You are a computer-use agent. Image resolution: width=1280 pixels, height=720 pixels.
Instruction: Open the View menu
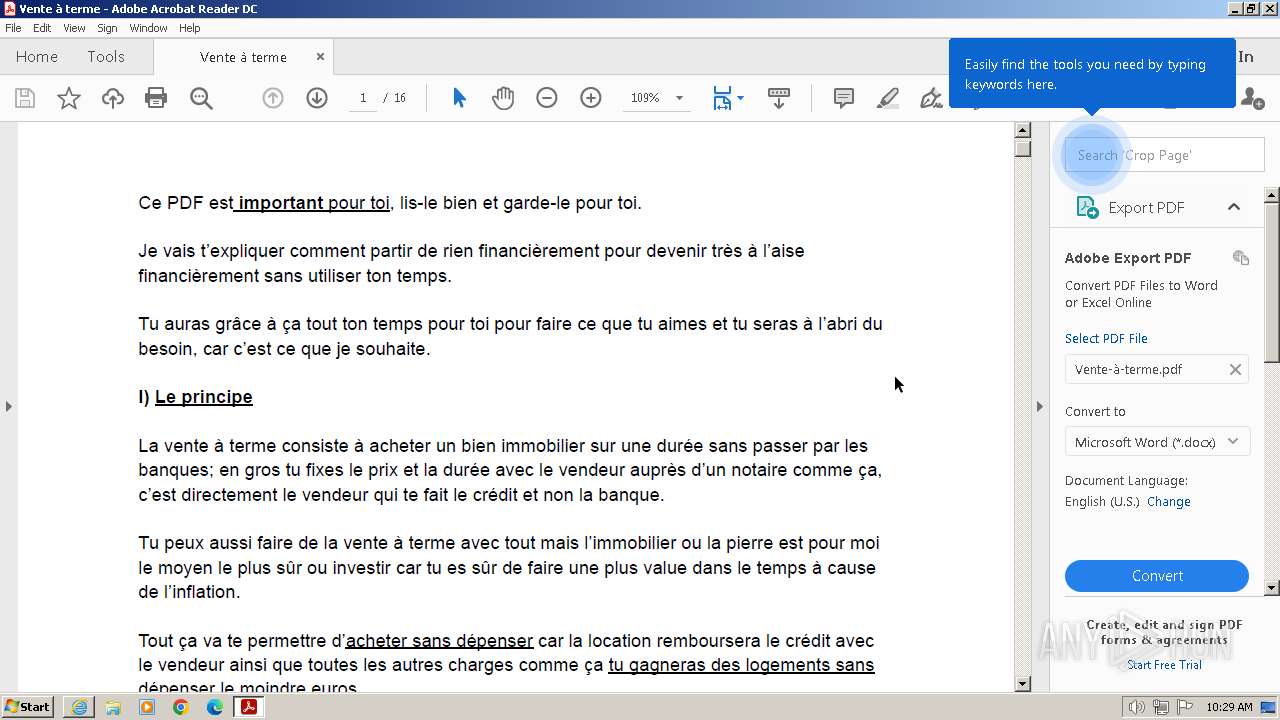[x=74, y=28]
